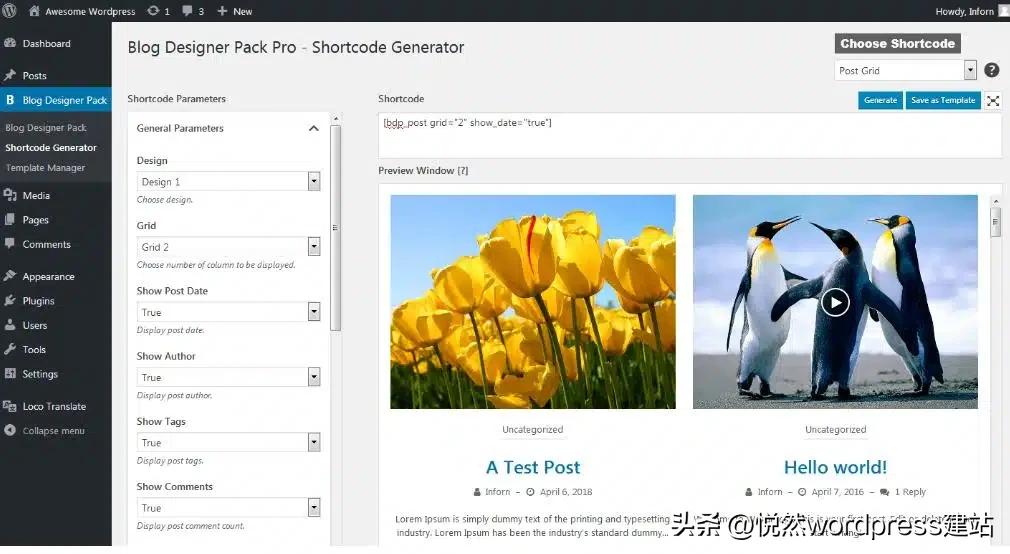Image resolution: width=1010 pixels, height=554 pixels.
Task: Open the A Test Post title link
Action: pyautogui.click(x=532, y=467)
